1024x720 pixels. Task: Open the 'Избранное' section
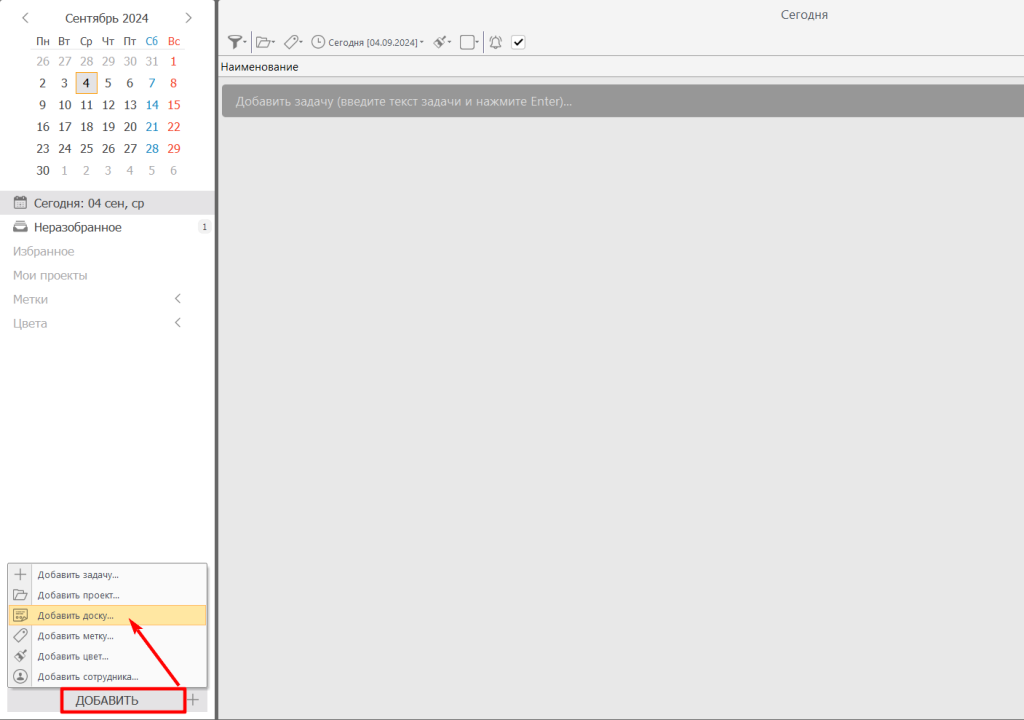[44, 252]
